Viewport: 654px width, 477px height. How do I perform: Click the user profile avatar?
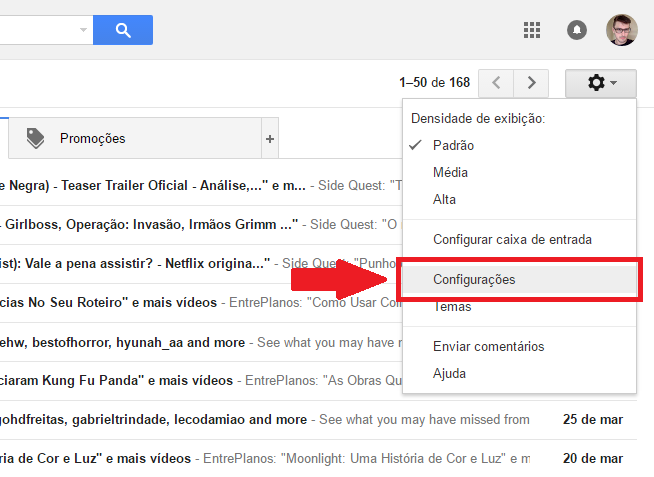pyautogui.click(x=621, y=30)
